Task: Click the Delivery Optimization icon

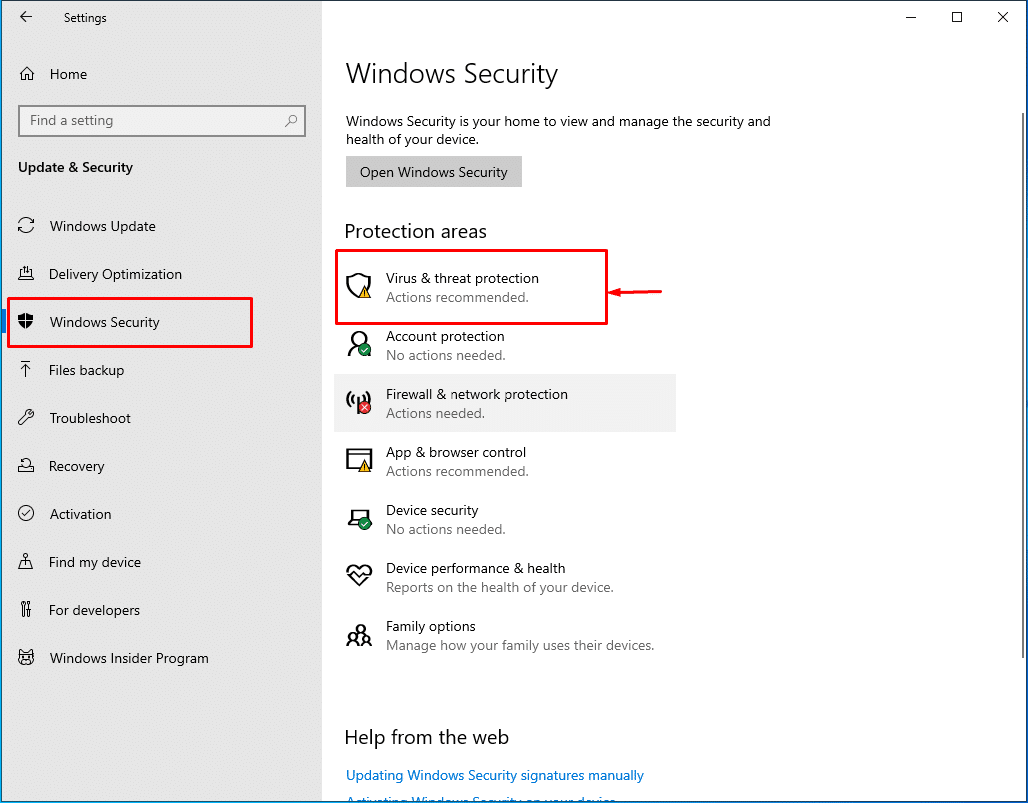Action: (x=26, y=273)
